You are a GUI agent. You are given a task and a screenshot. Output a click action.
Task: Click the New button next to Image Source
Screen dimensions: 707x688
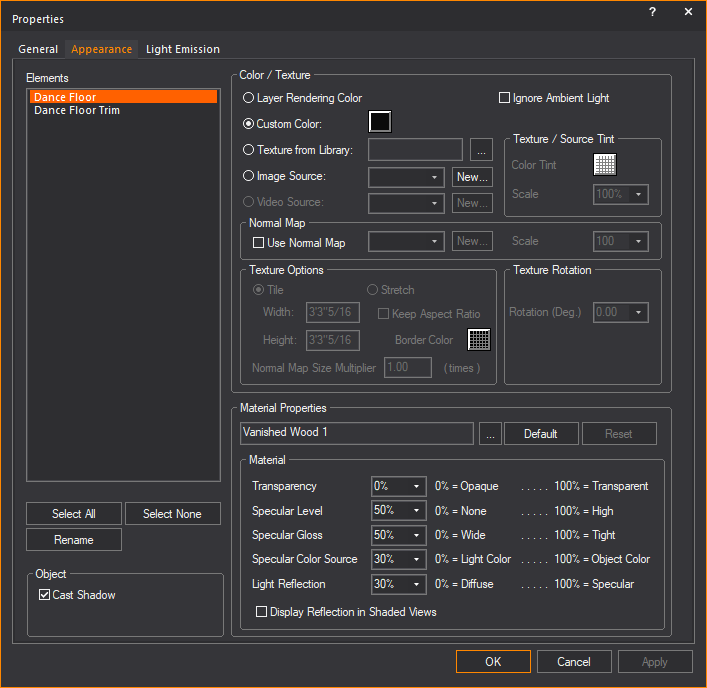[x=472, y=177]
